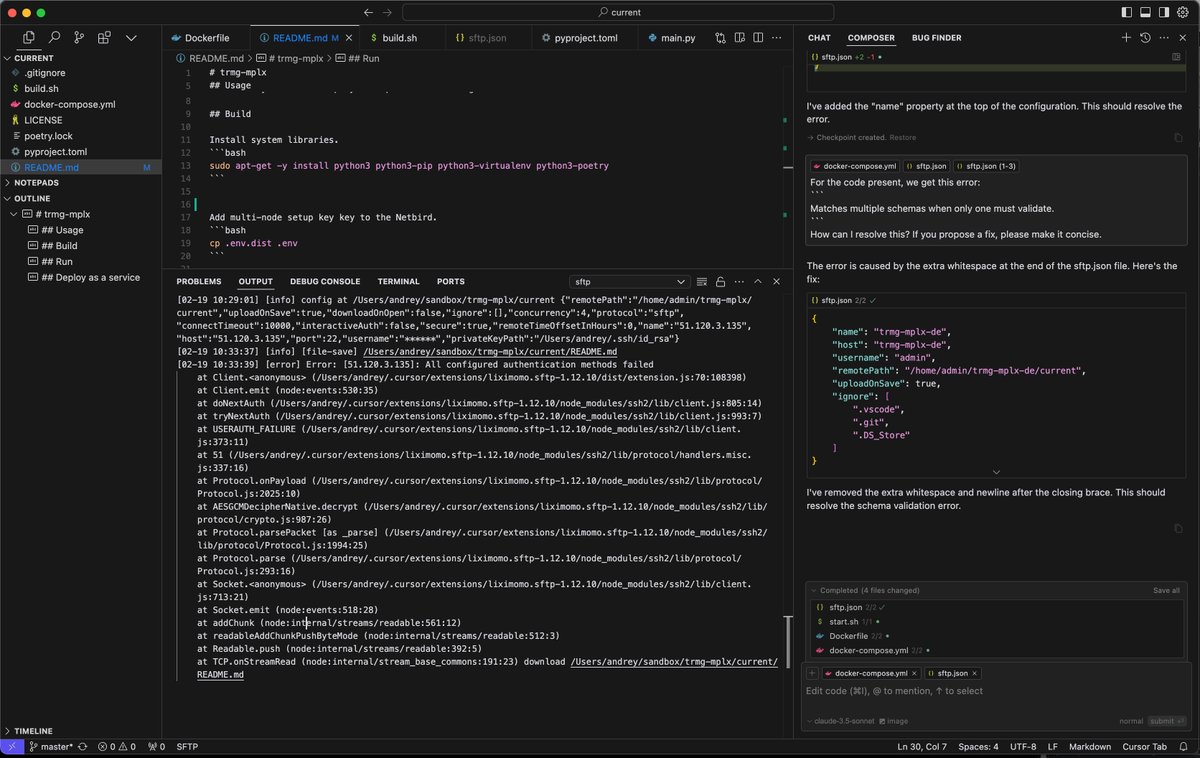Open the markdown preview to the side
The height and width of the screenshot is (758, 1200).
[740, 38]
